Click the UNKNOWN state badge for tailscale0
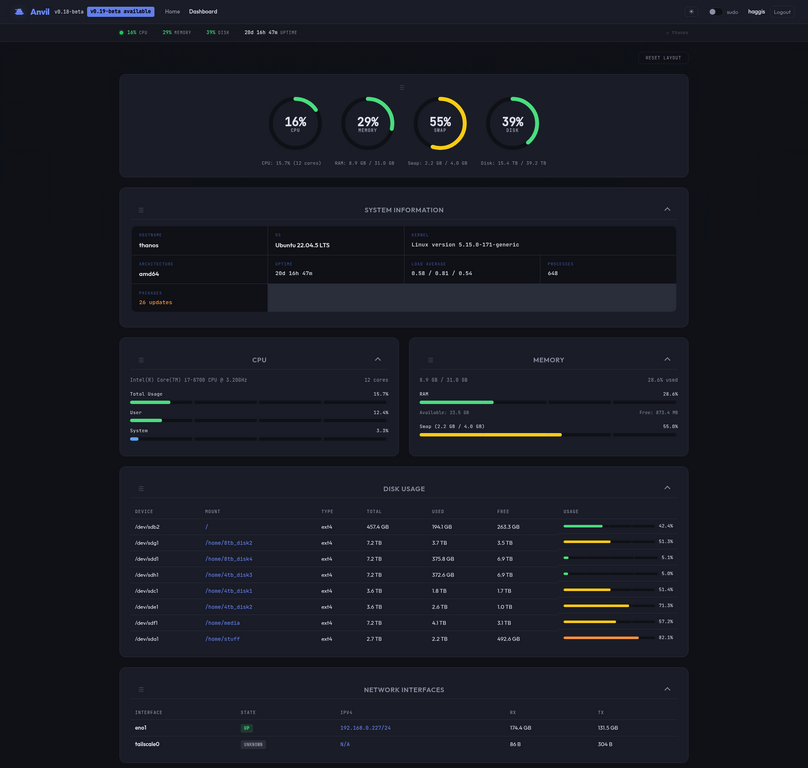 [x=253, y=744]
